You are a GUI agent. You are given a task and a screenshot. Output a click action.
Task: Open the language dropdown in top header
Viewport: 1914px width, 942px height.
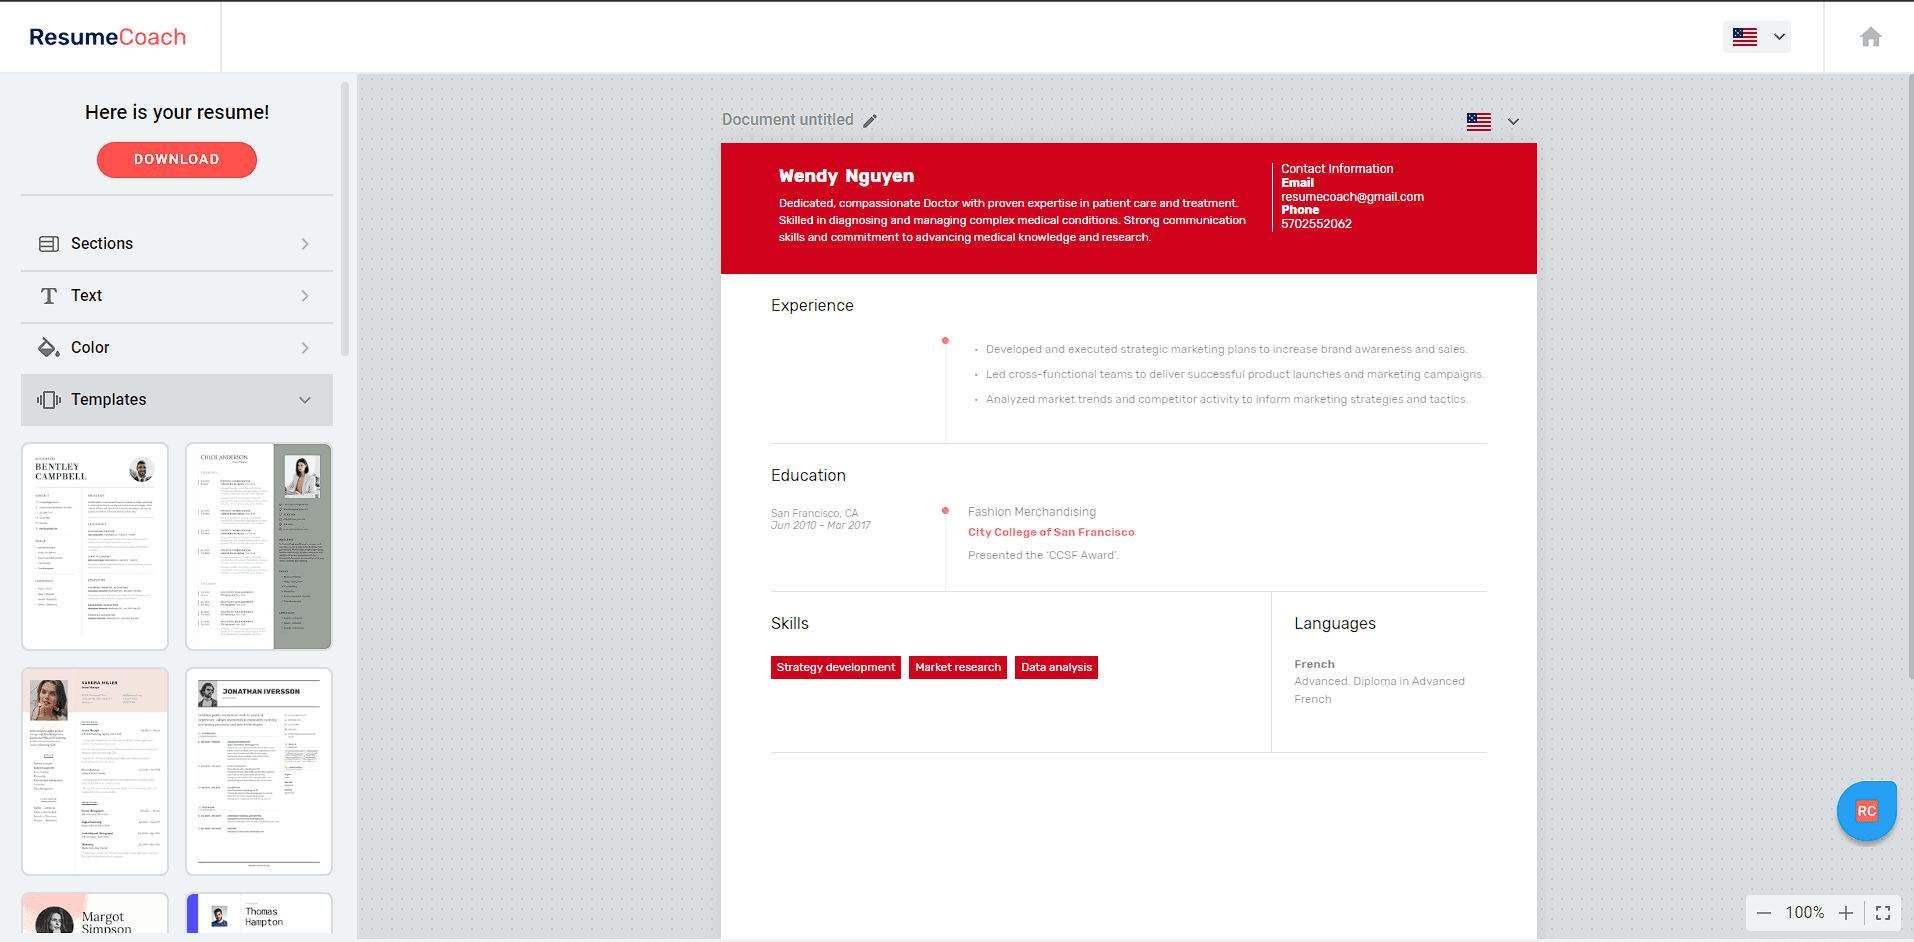[1757, 37]
